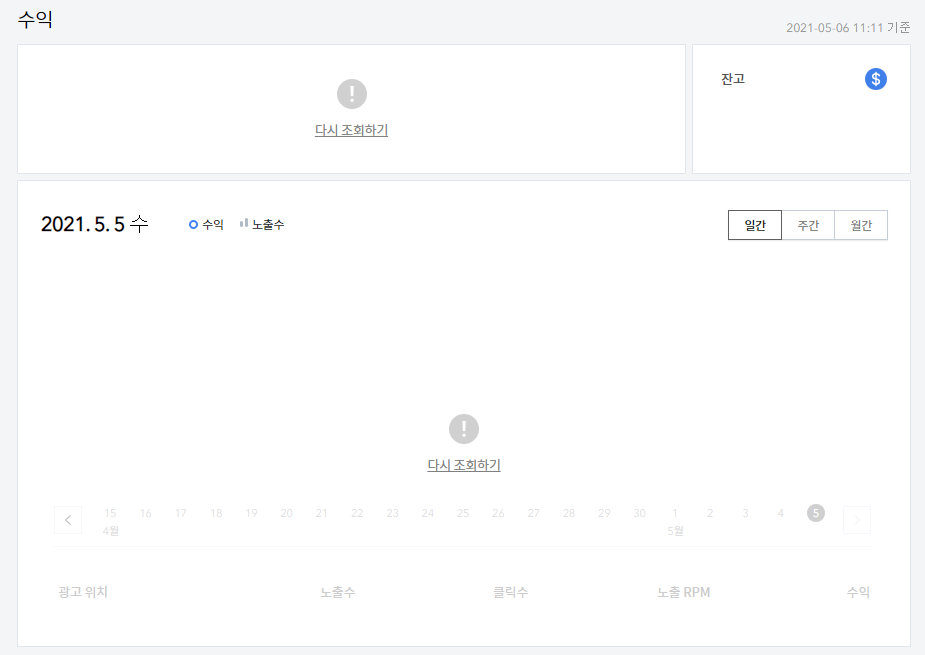The image size is (925, 655).
Task: Select date 25 in the date strip
Action: pos(463,513)
